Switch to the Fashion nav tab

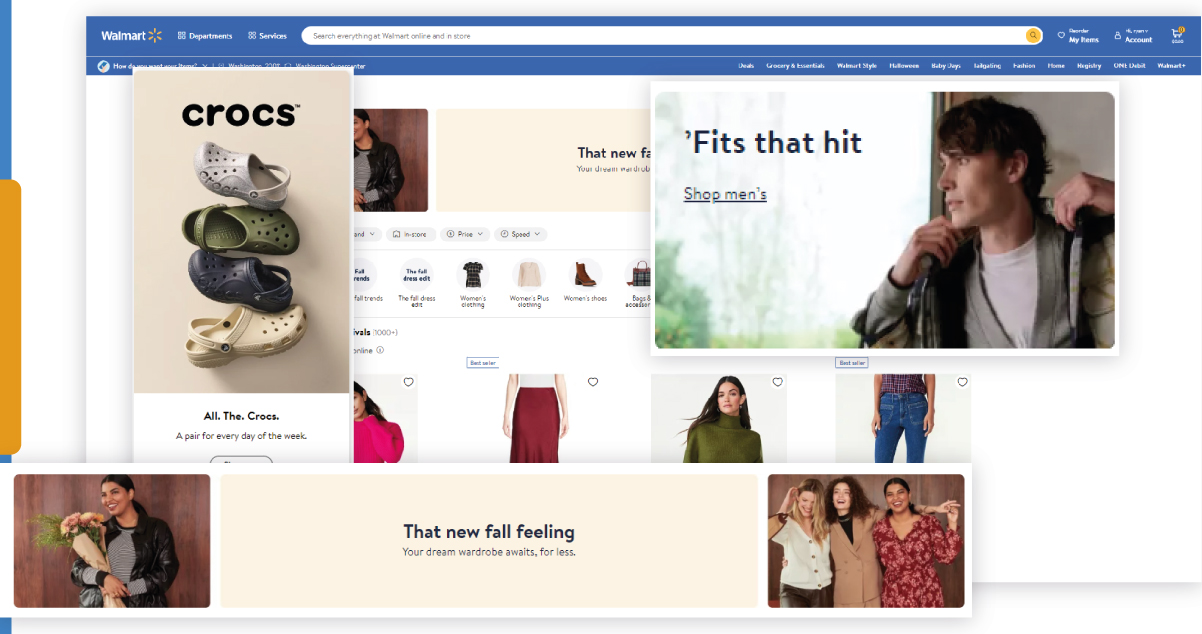click(x=1023, y=65)
